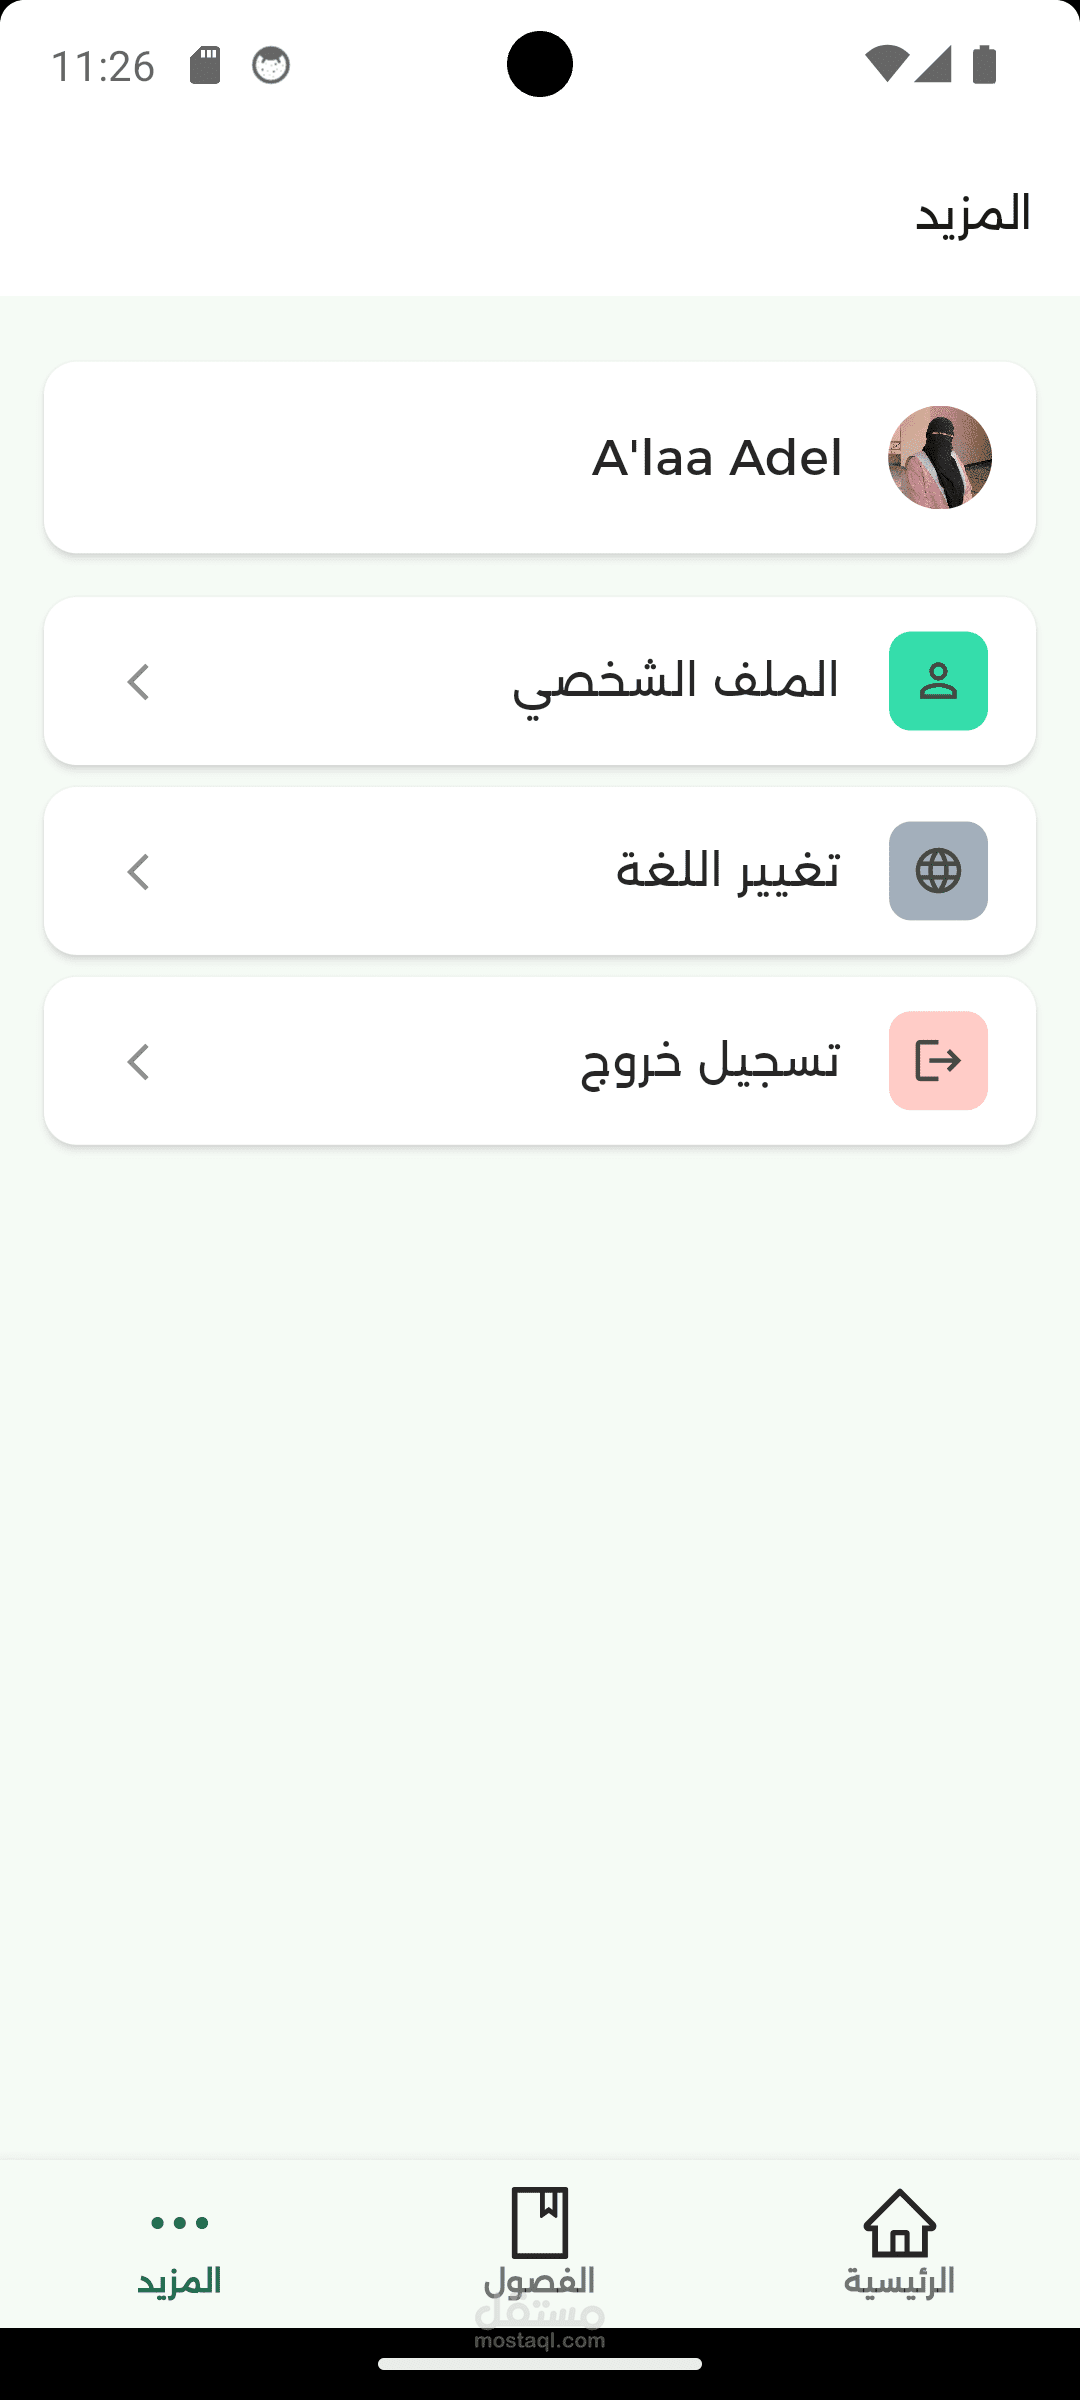Open the chevron on تغيير اللغة row
The image size is (1080, 2400).
click(x=138, y=872)
